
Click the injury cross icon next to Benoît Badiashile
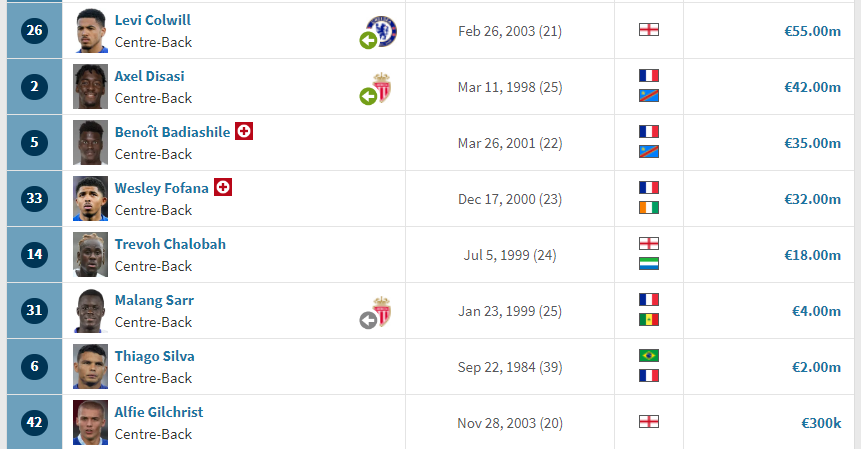tap(244, 131)
